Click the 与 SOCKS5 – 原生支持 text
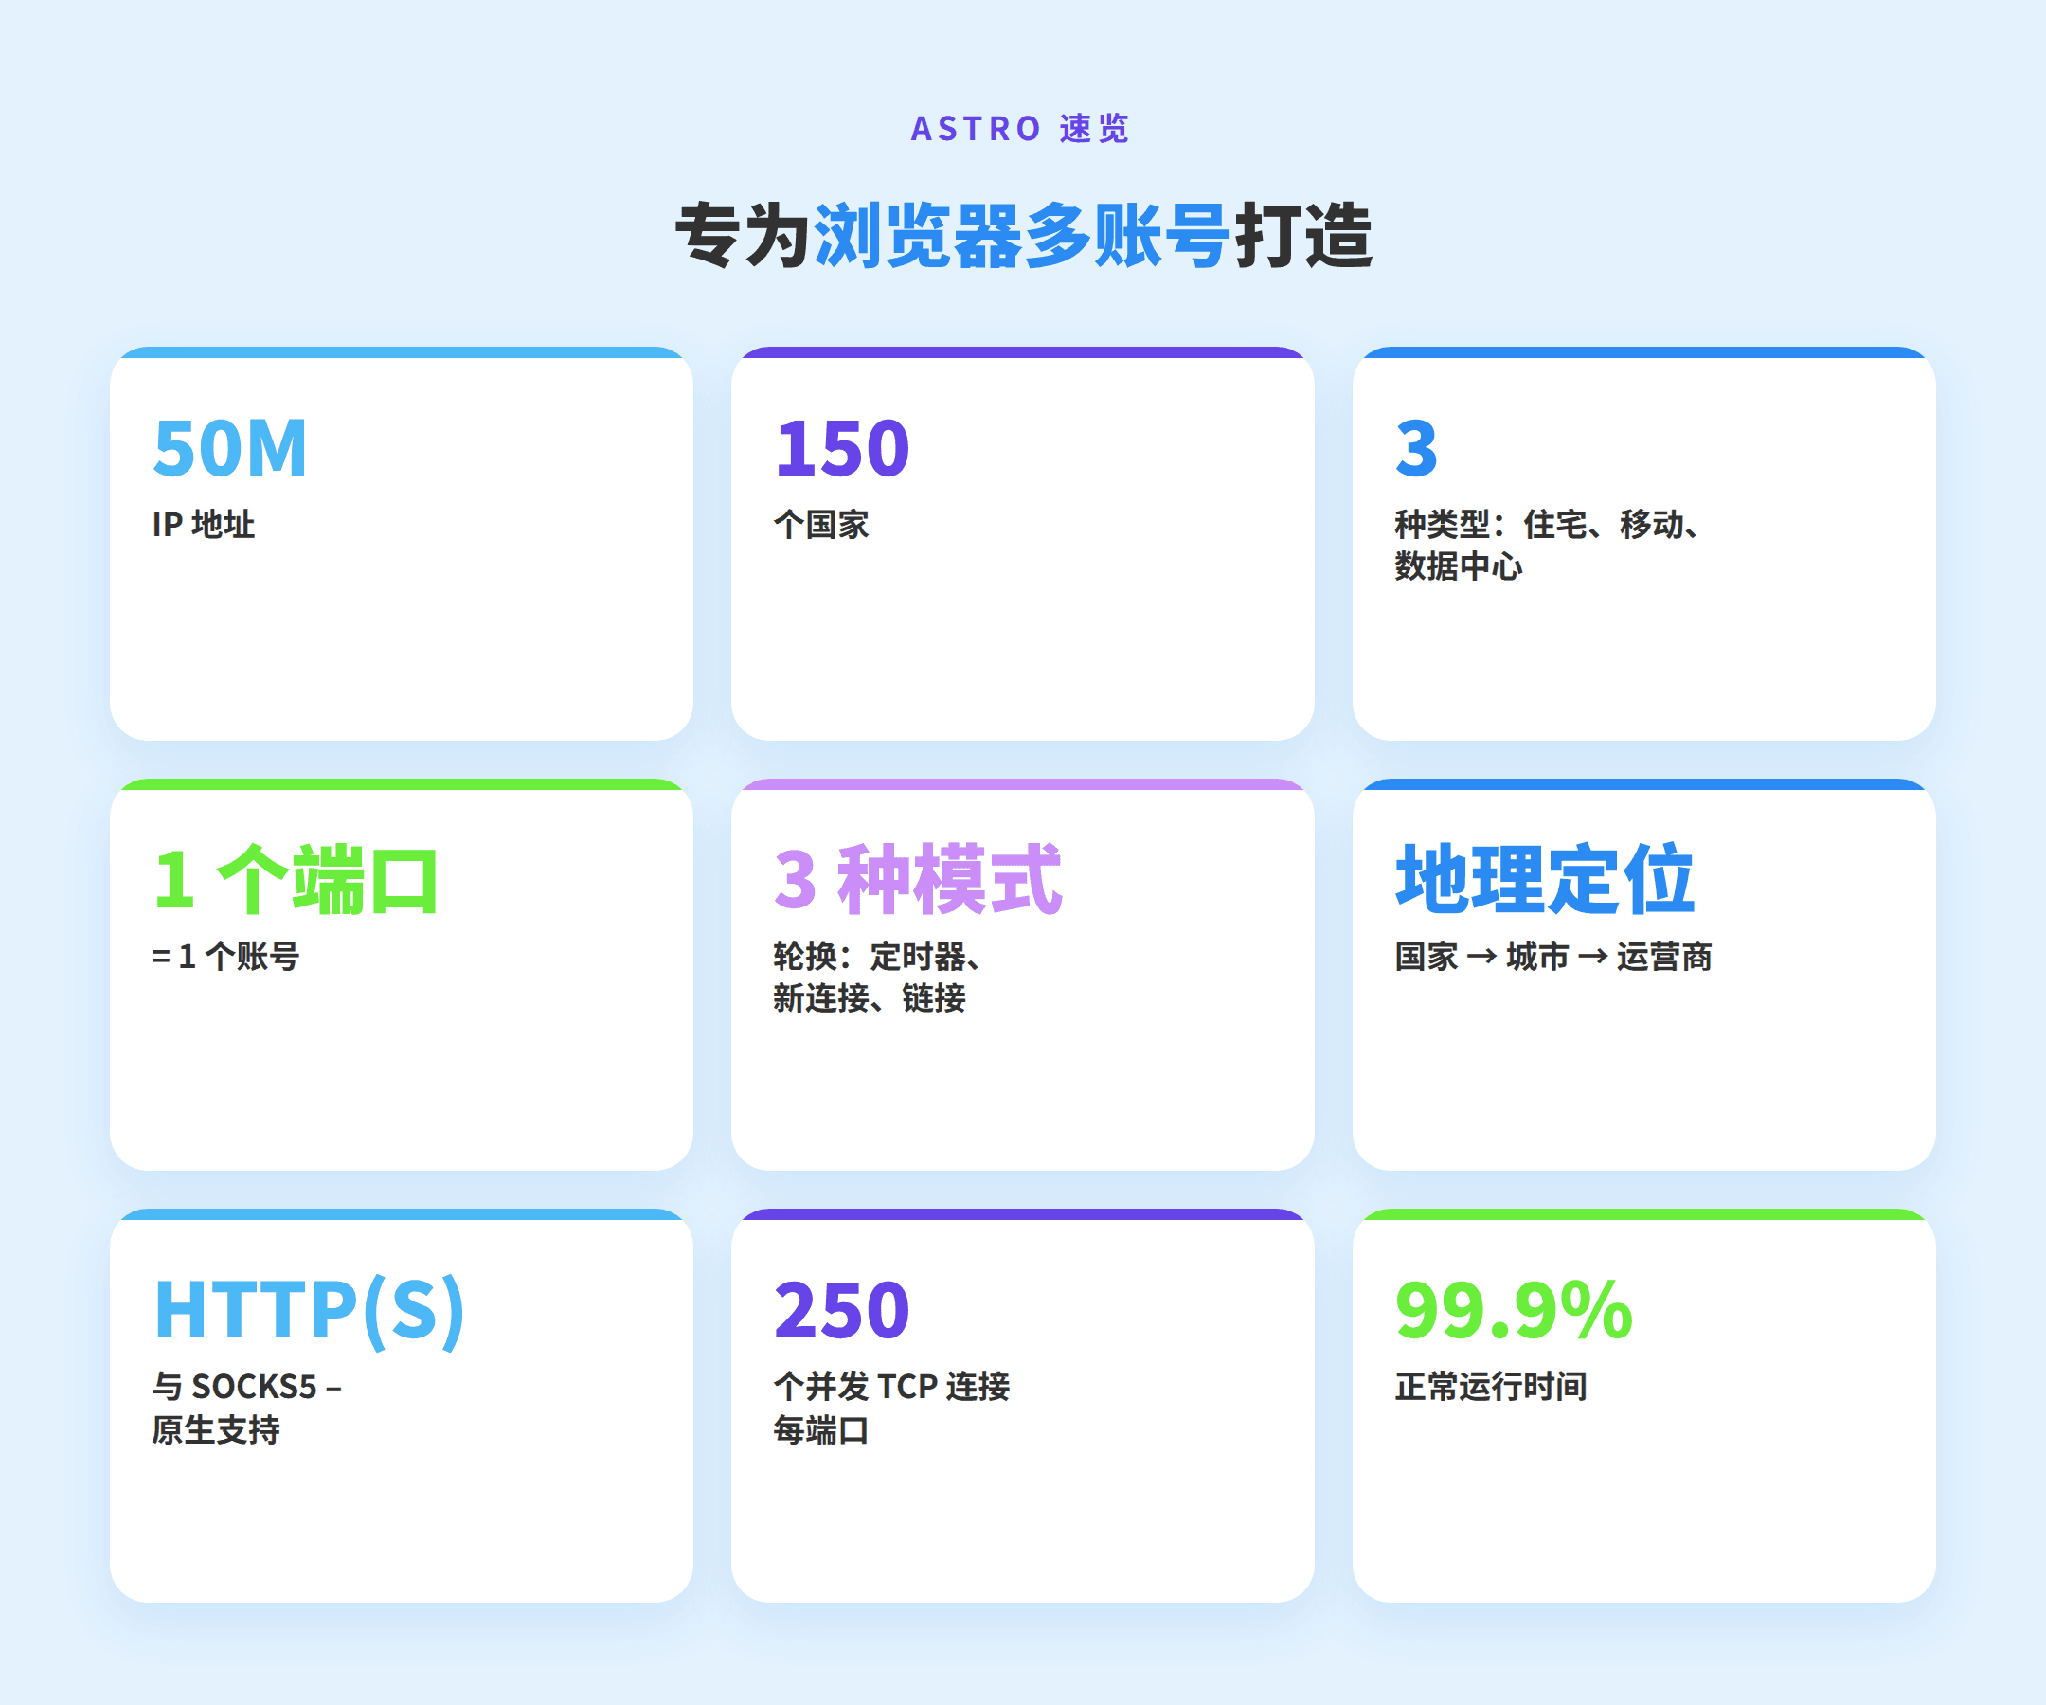Image resolution: width=2046 pixels, height=1705 pixels. tap(247, 1408)
